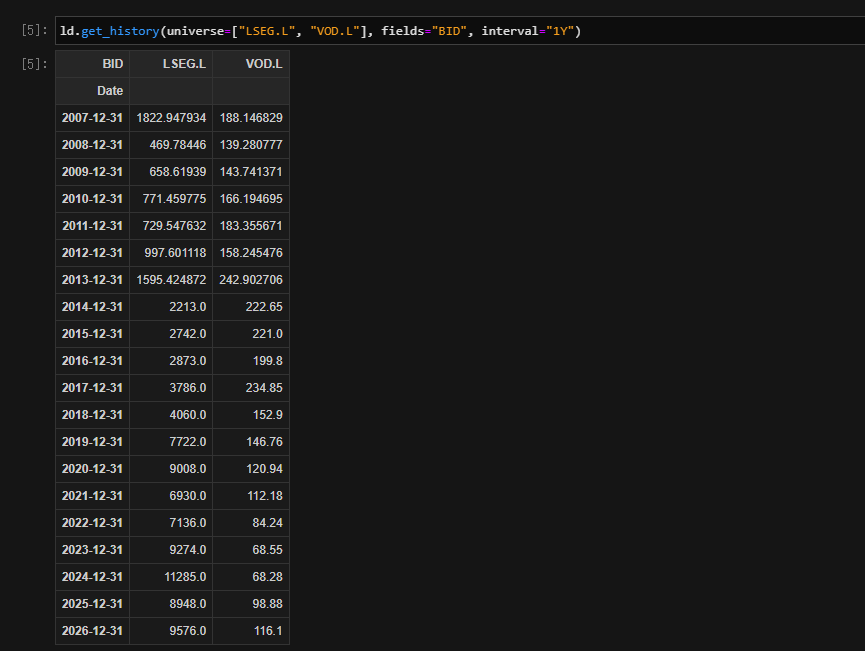Click the VOD.L value 188.146829
The image size is (865, 651).
point(251,118)
